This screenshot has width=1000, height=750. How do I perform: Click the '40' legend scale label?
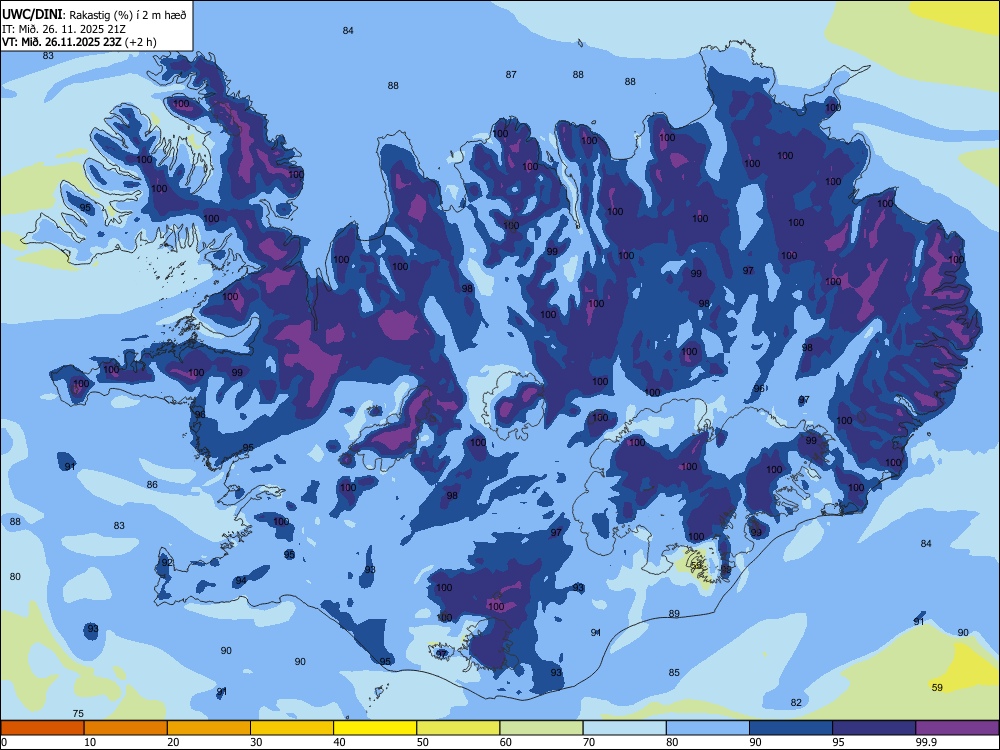(339, 742)
